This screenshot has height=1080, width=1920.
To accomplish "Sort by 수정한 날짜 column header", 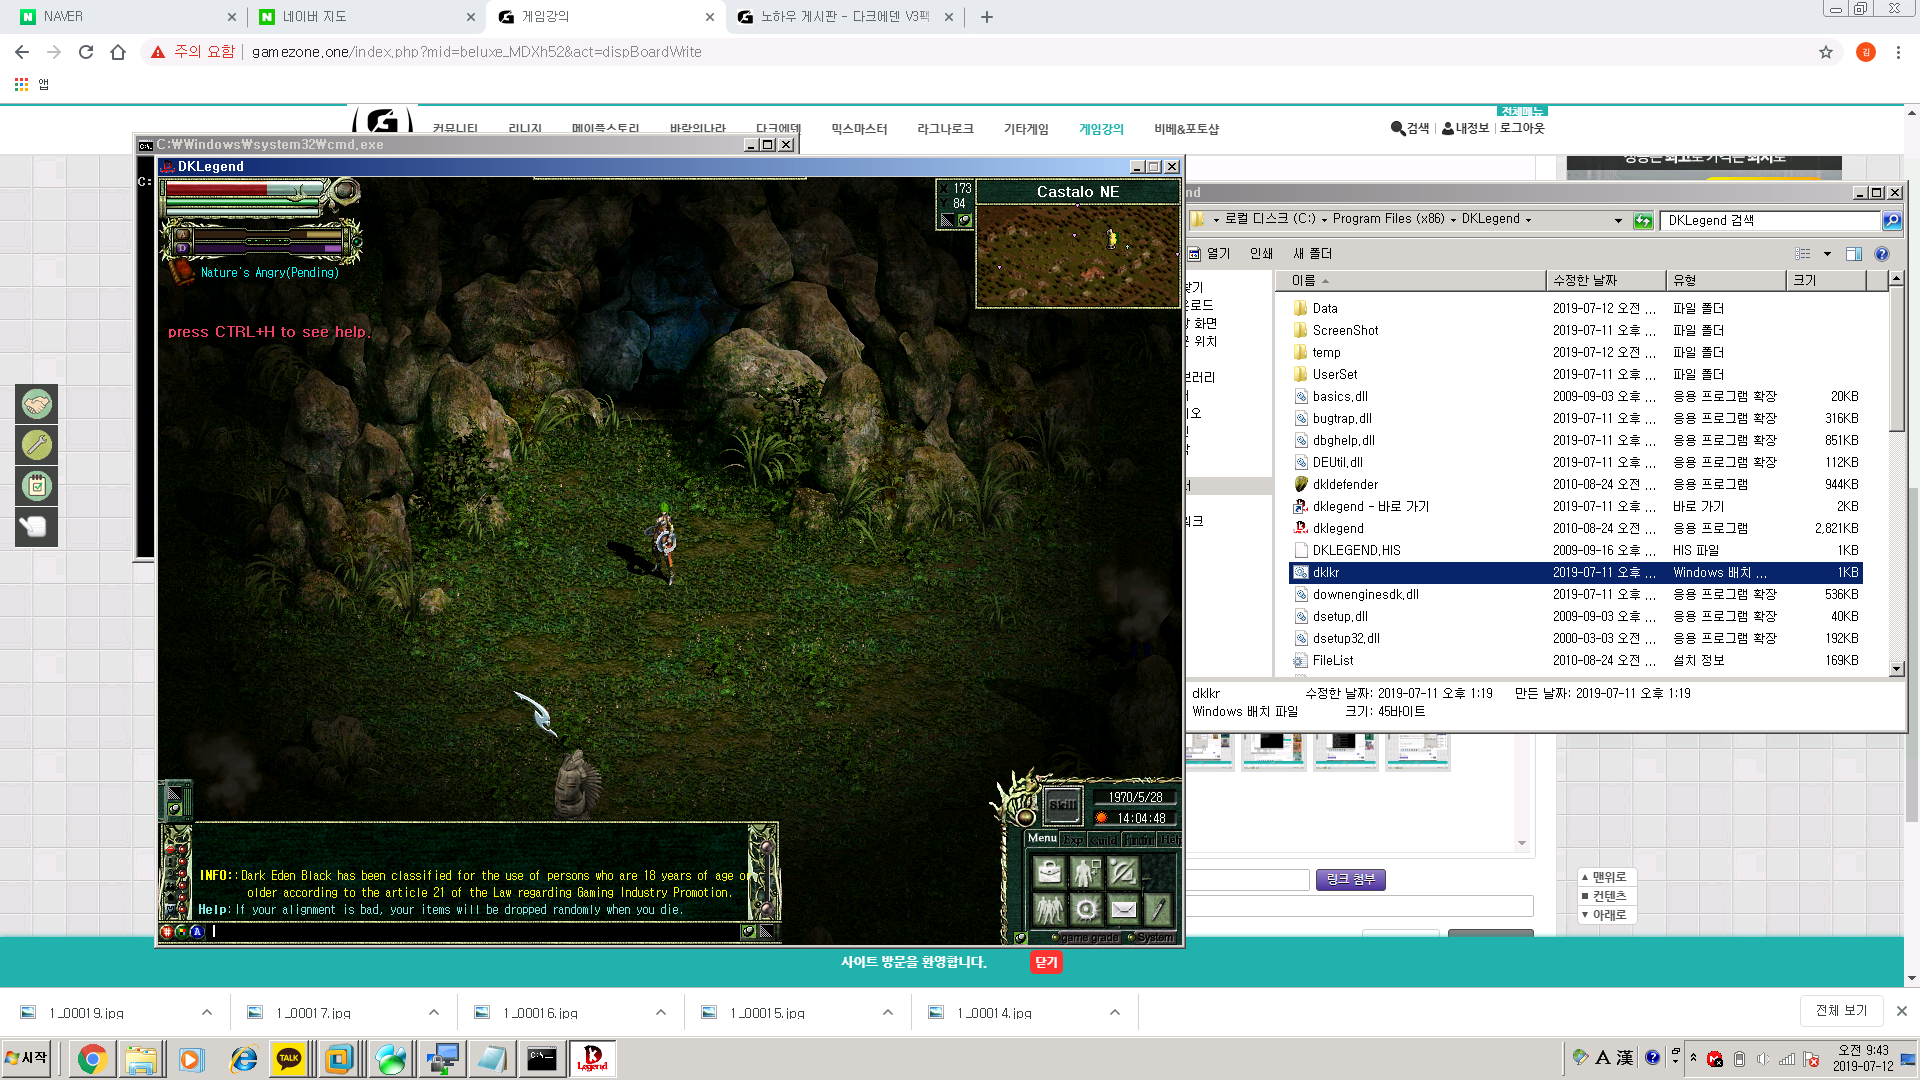I will pyautogui.click(x=1605, y=280).
